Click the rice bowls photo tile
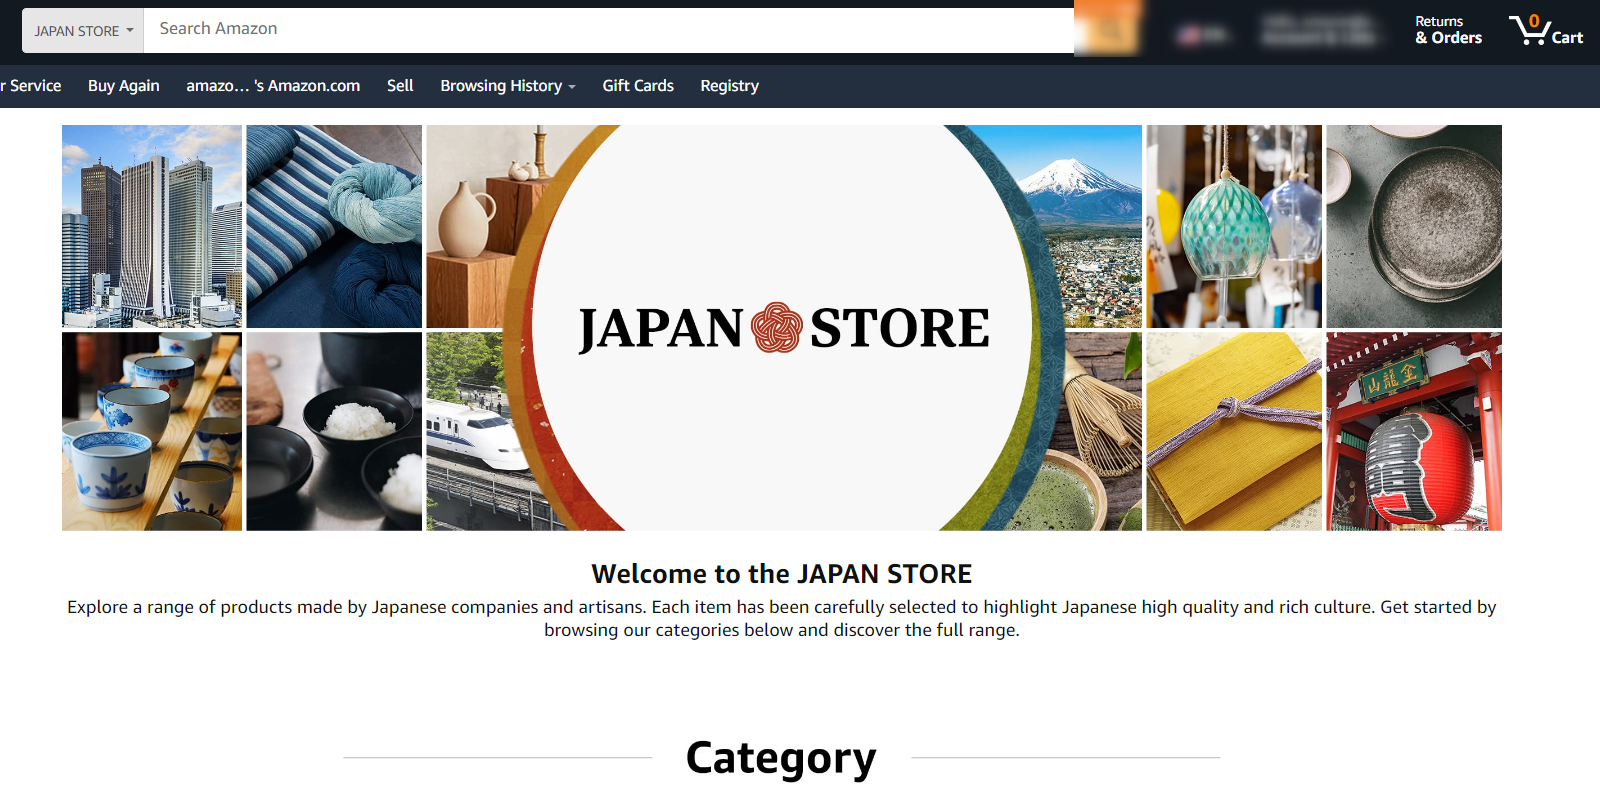 334,432
